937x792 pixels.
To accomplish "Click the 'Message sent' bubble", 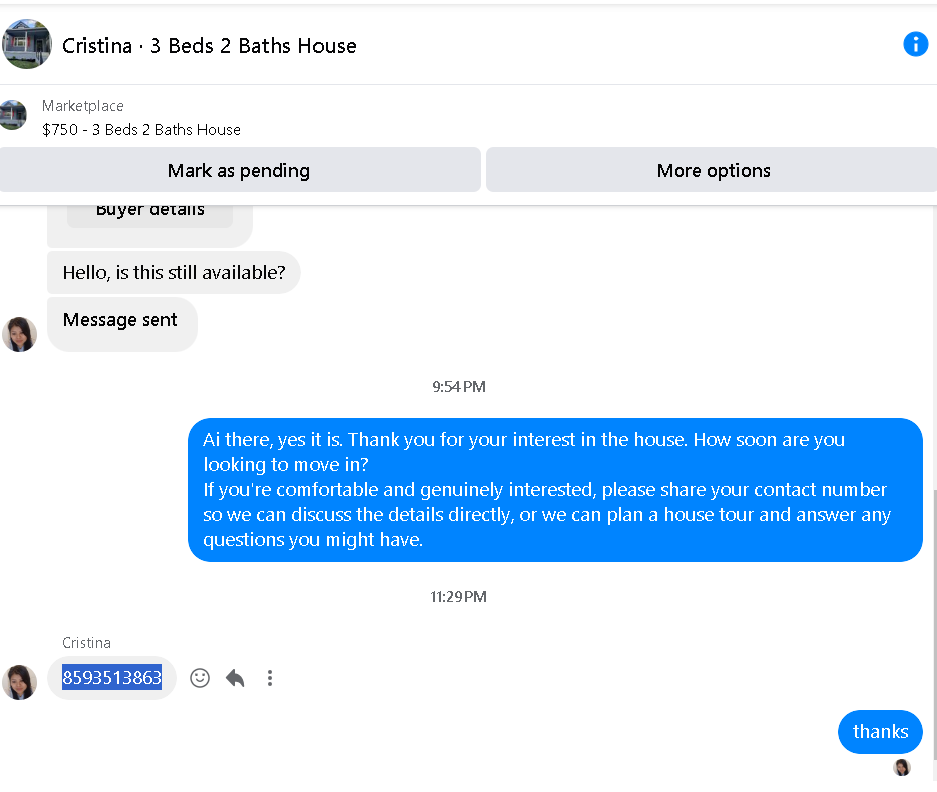I will click(x=122, y=323).
